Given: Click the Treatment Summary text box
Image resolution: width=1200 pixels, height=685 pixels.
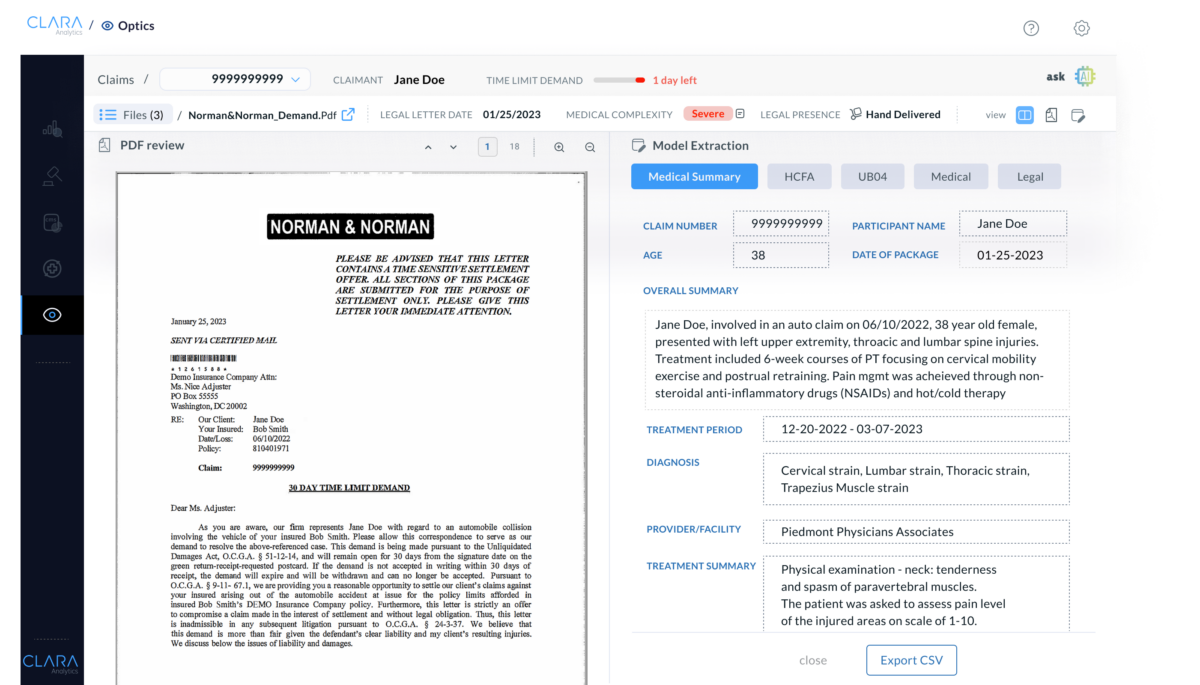Looking at the screenshot, I should pos(916,594).
